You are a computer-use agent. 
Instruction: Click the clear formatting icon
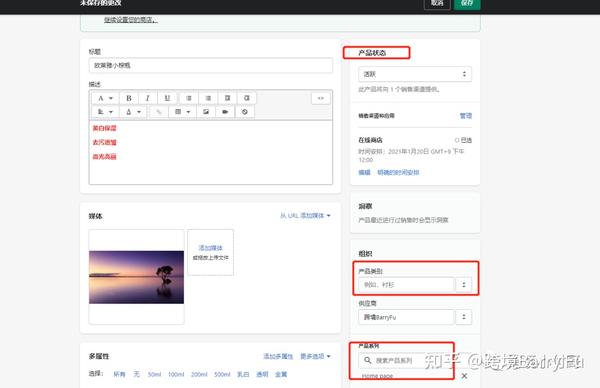click(245, 112)
